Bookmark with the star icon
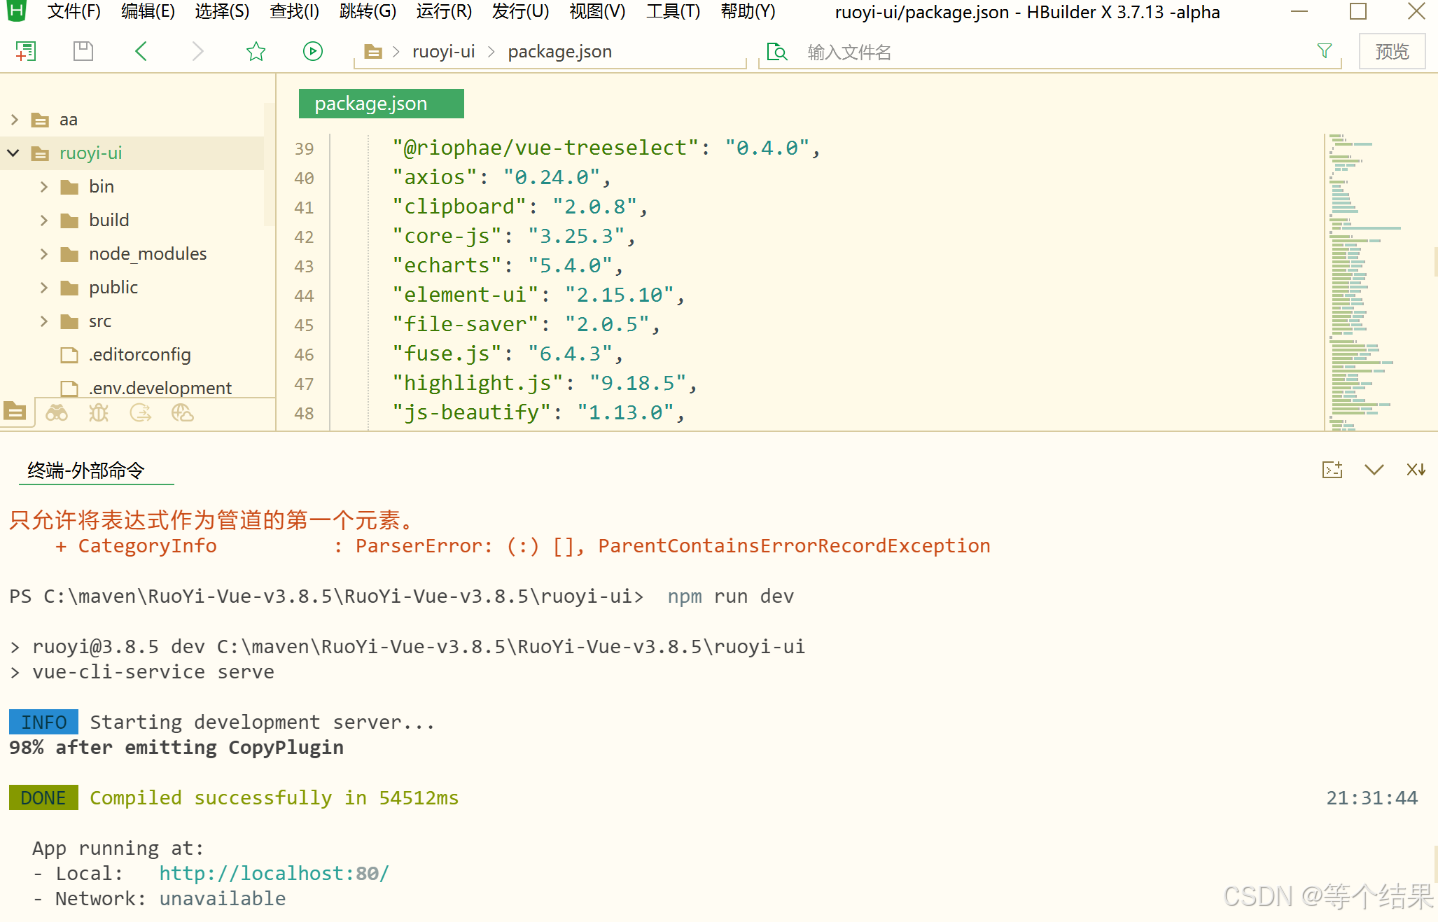The width and height of the screenshot is (1438, 922). point(256,51)
